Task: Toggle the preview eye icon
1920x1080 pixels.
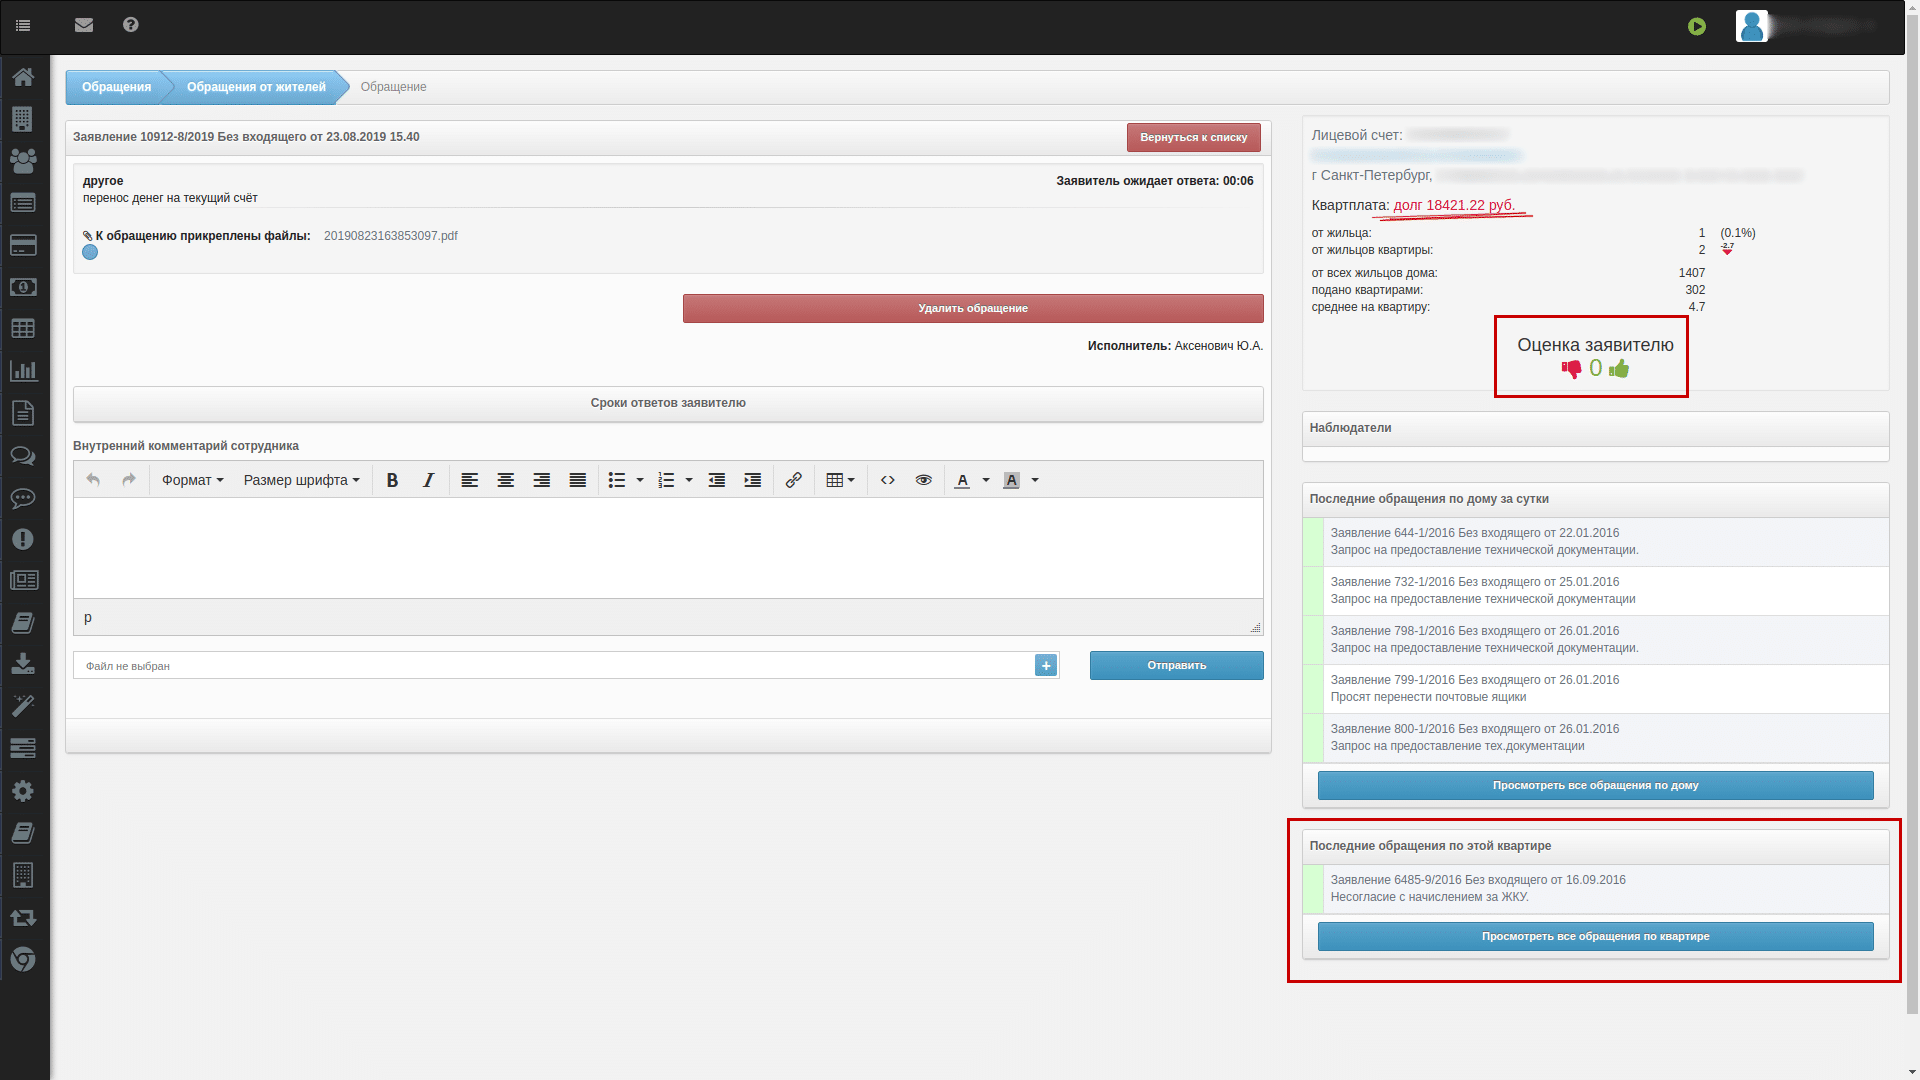Action: pos(923,480)
